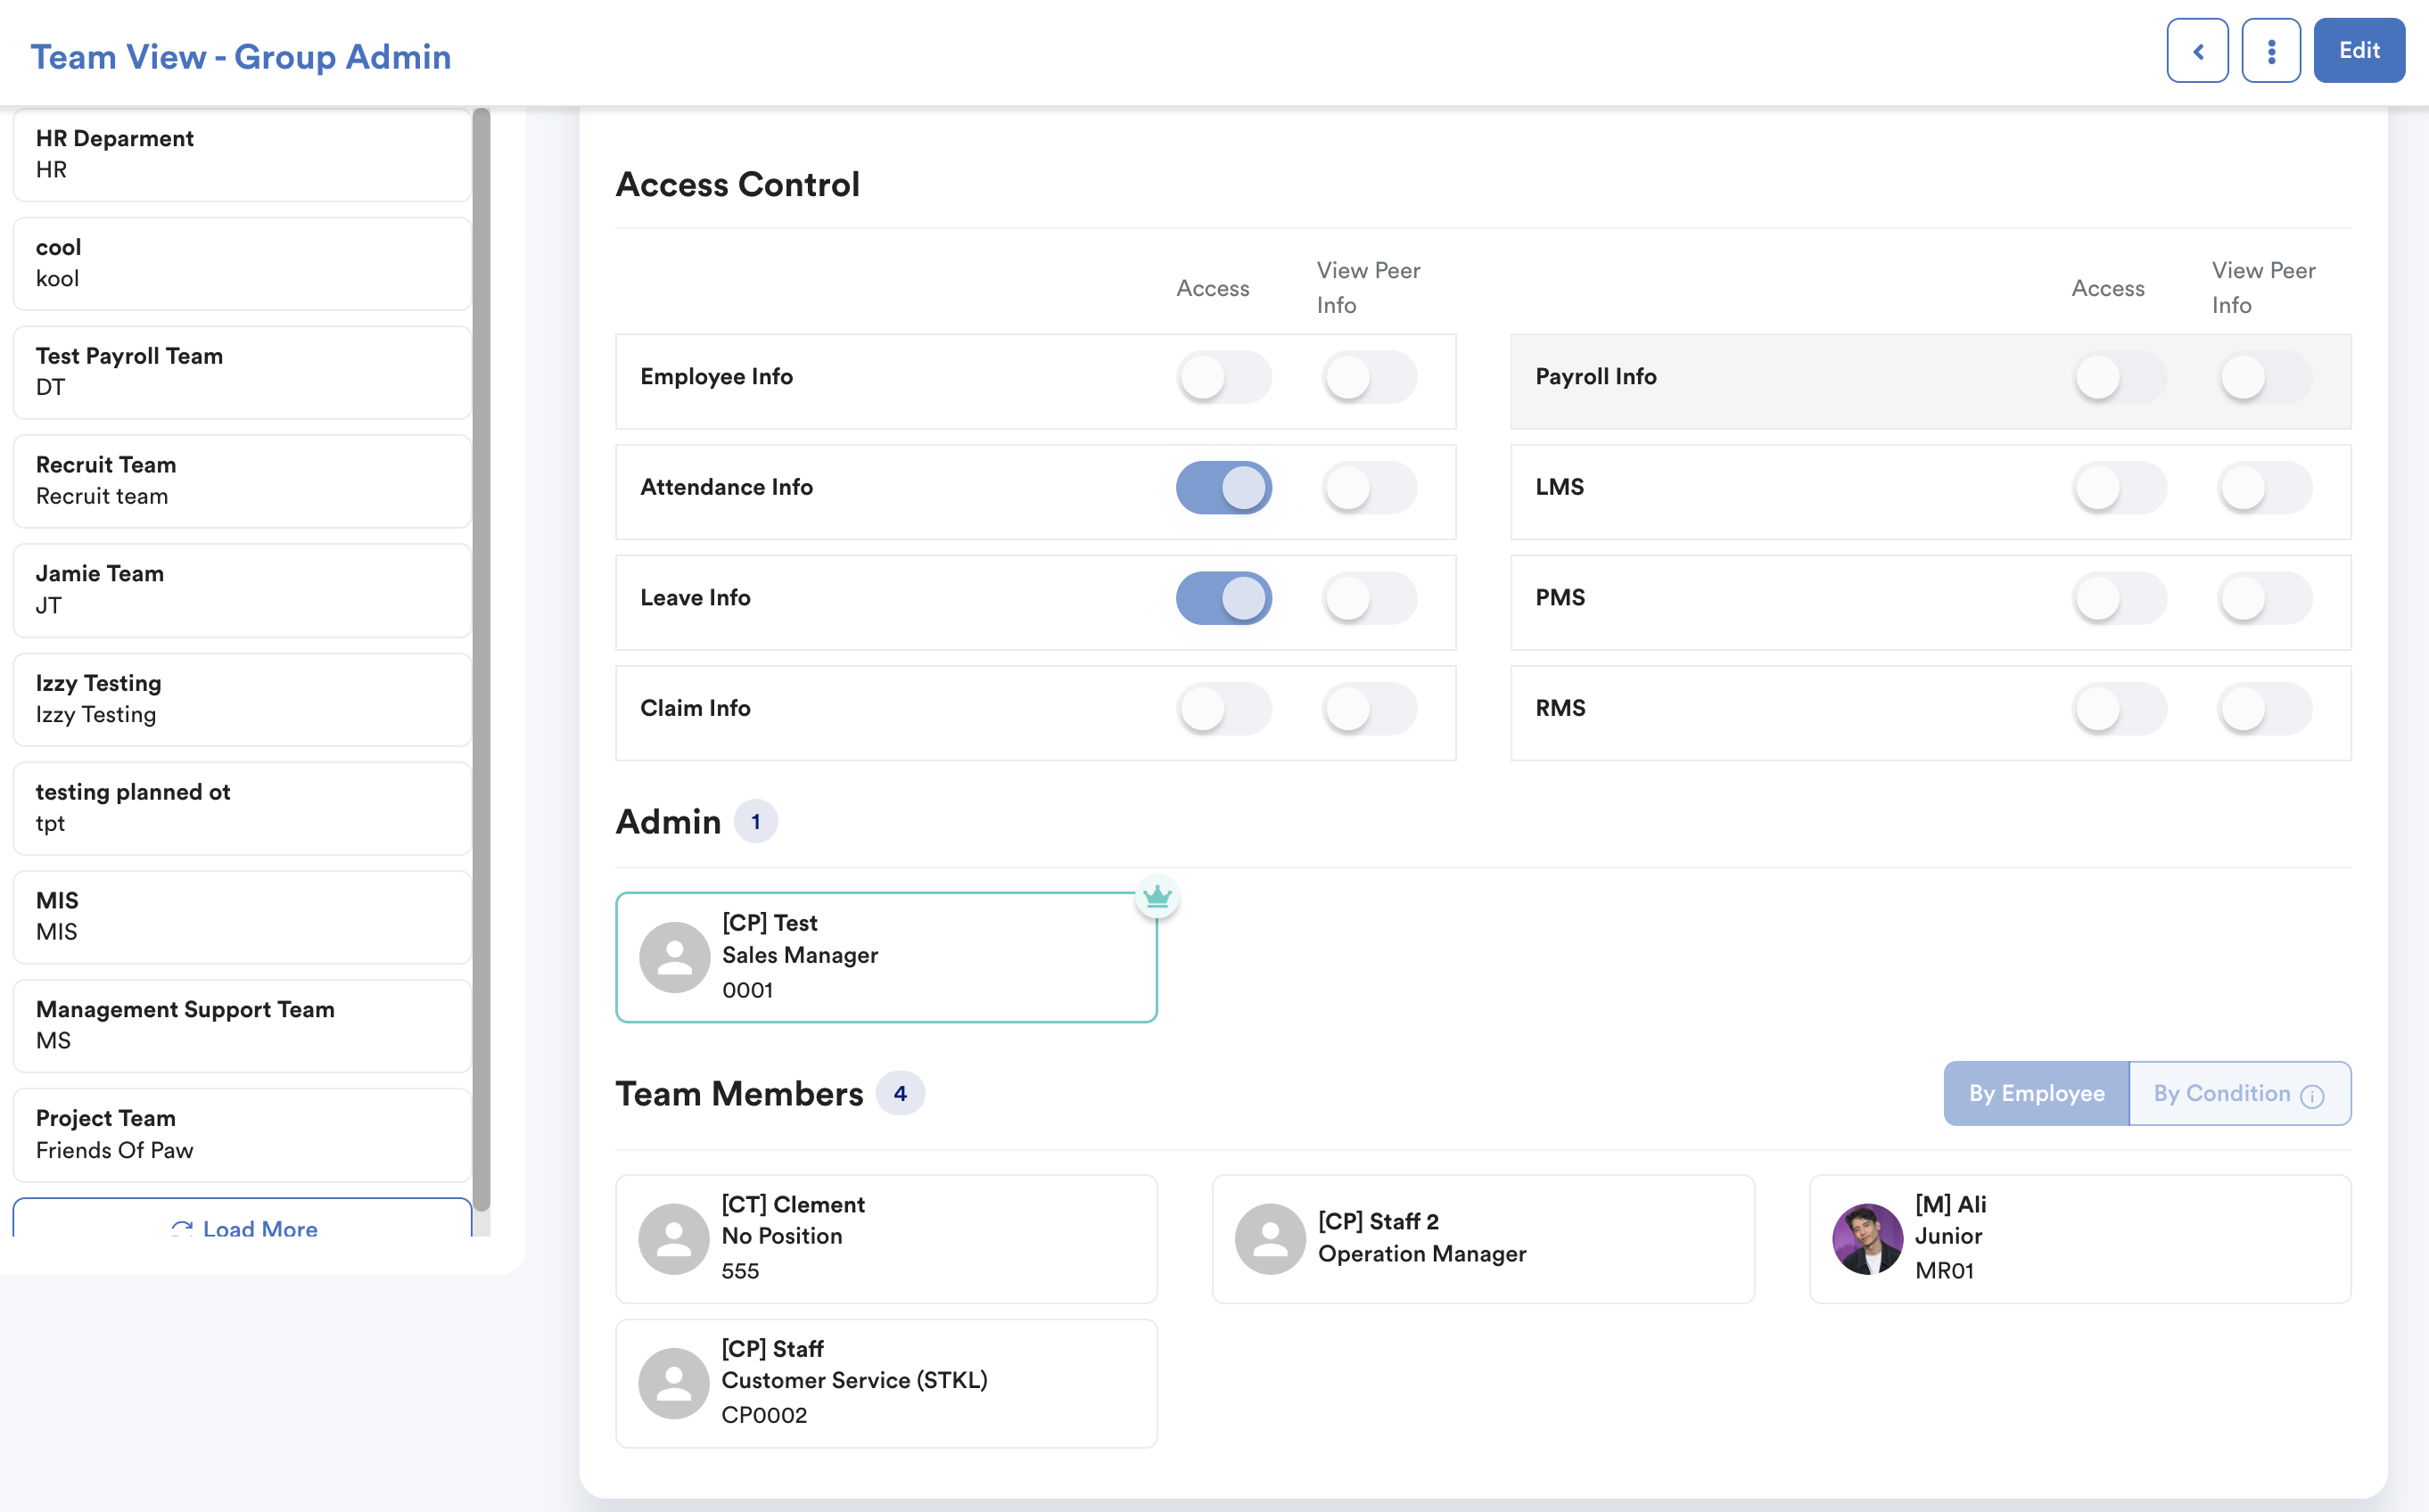Screen dimensions: 2429x1512
Task: Enable Employee Info access toggle
Action: 1223,377
